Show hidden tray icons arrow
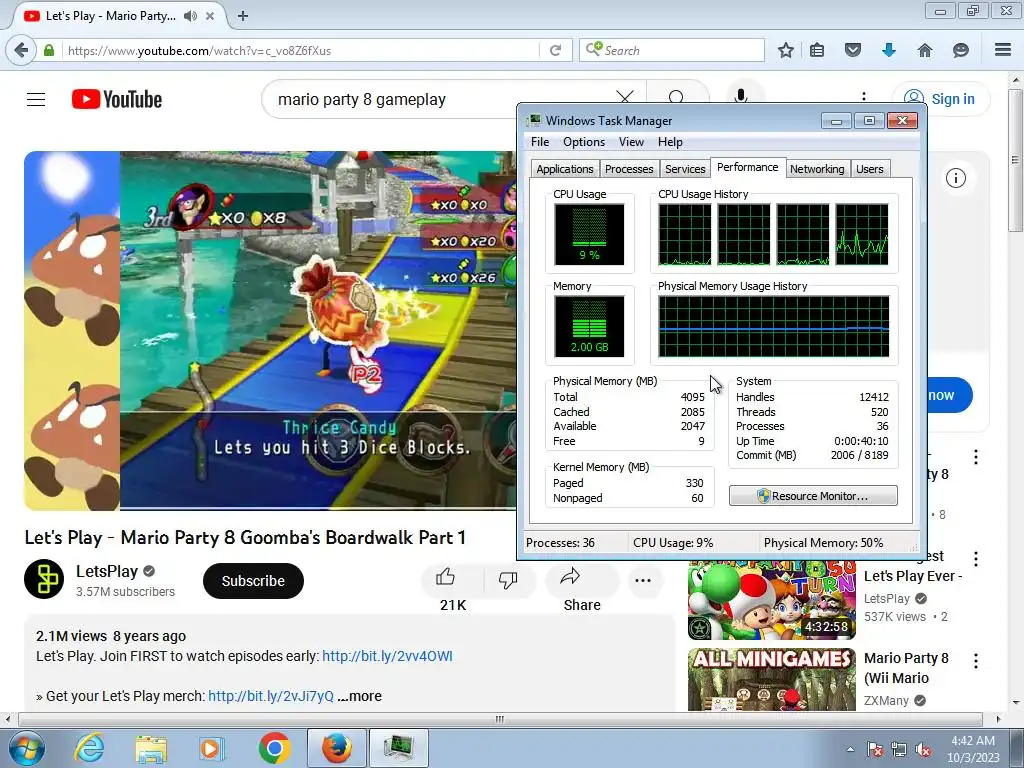The height and width of the screenshot is (768, 1024). pyautogui.click(x=850, y=750)
